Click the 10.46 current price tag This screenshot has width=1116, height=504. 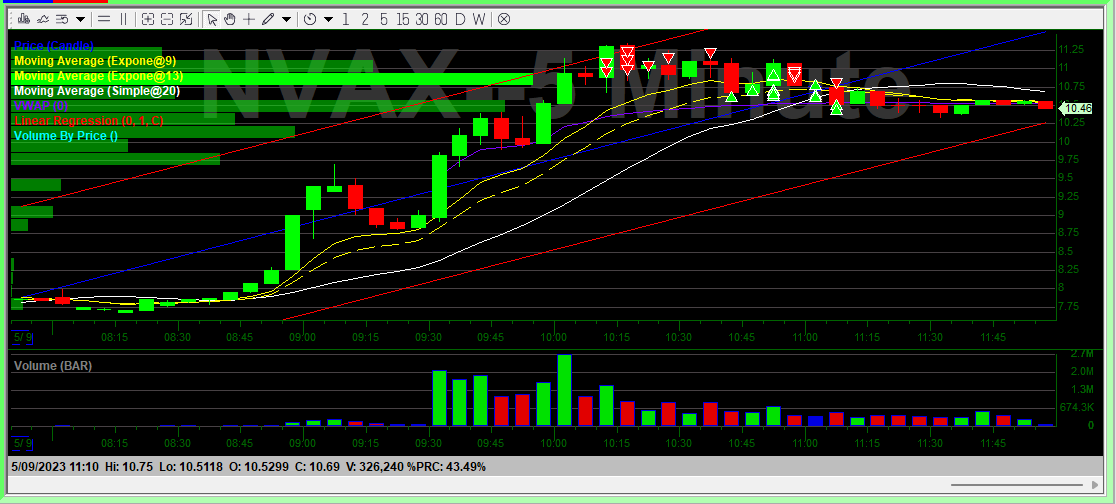tap(1076, 108)
